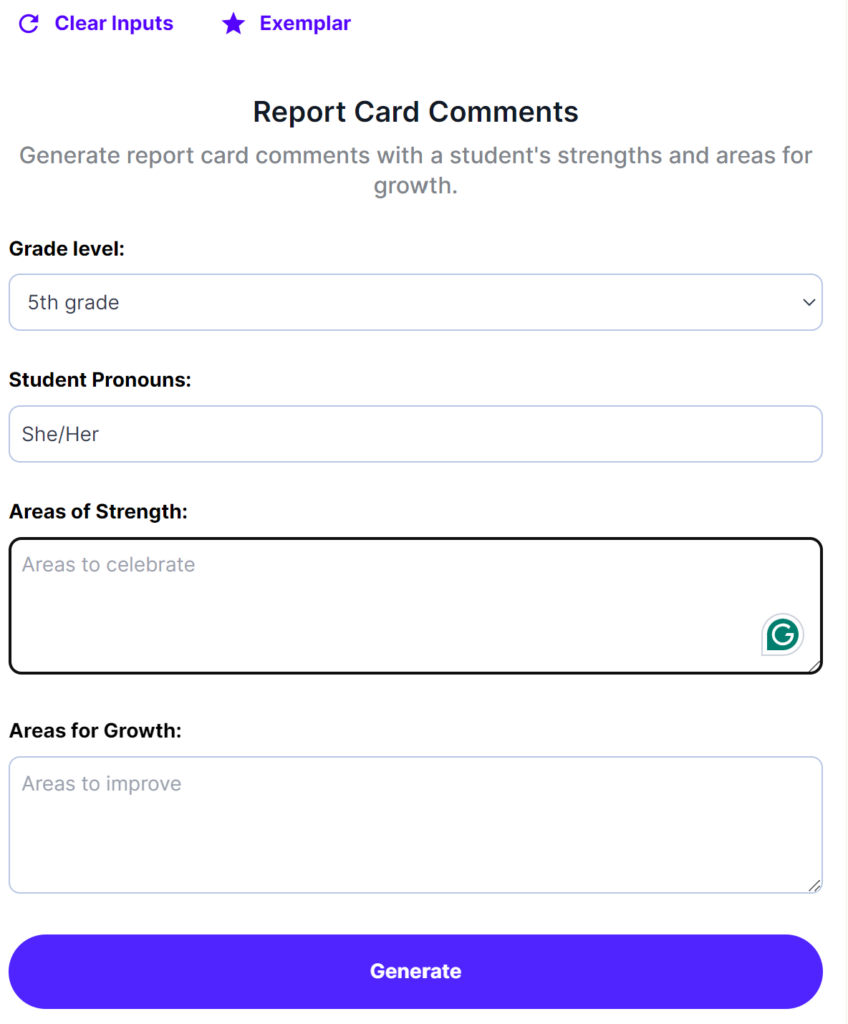Viewport: 848px width, 1024px height.
Task: Click the Clear Inputs refresh arrow icon
Action: coord(29,24)
